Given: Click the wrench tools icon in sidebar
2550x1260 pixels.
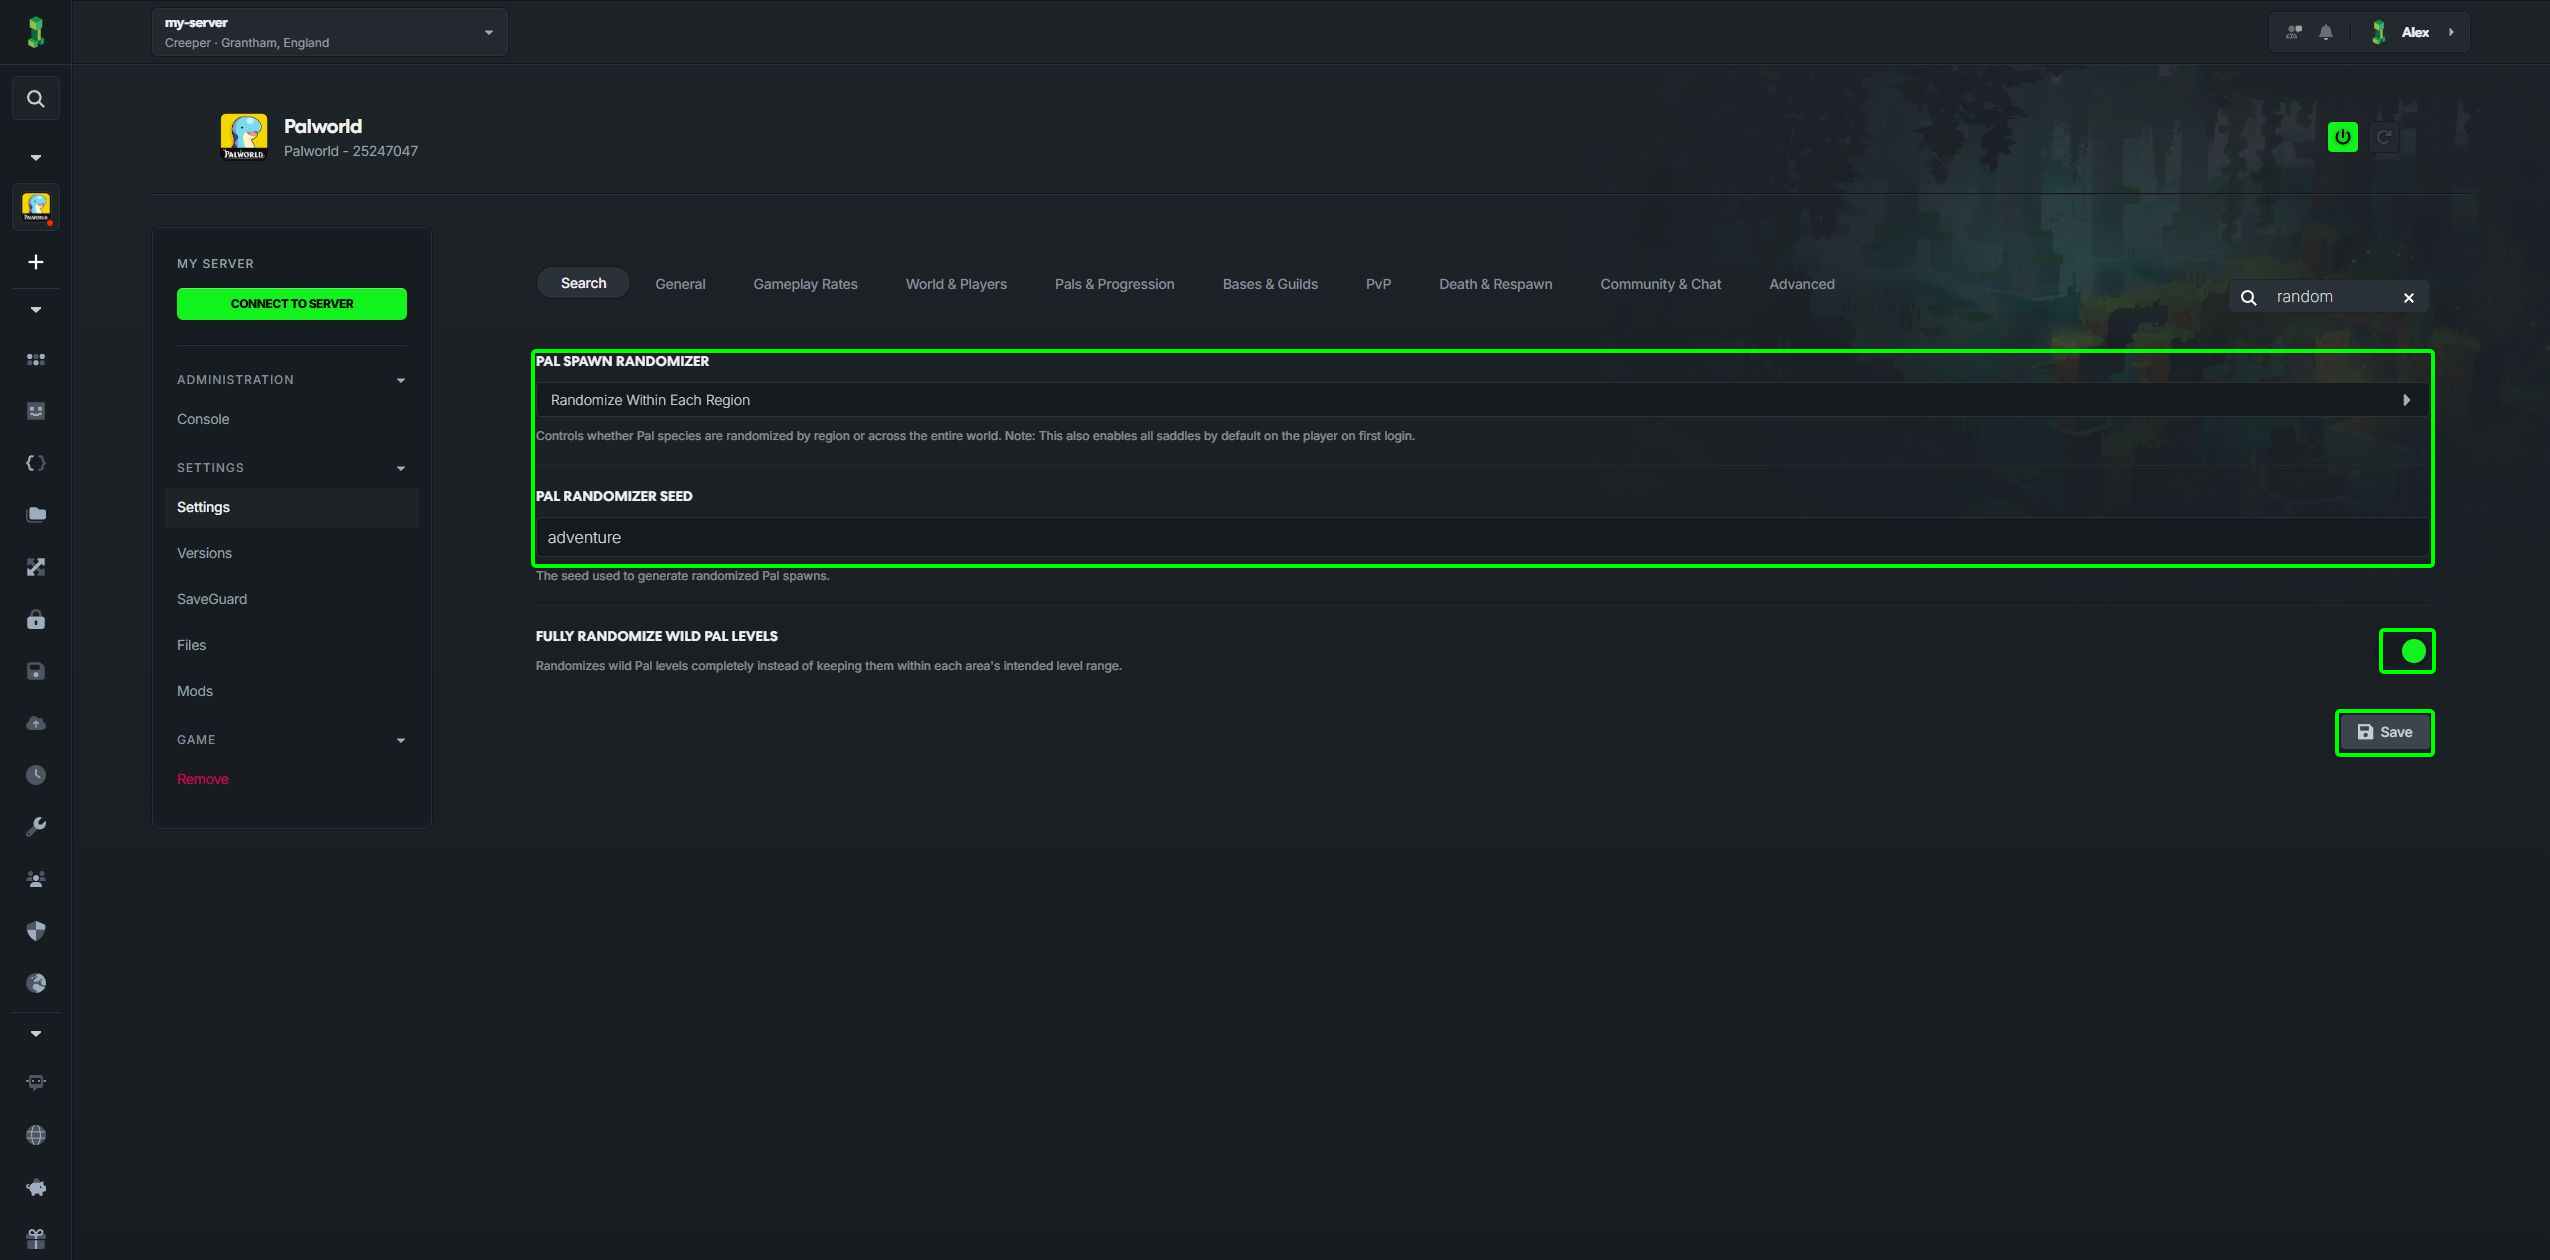Looking at the screenshot, I should [36, 827].
